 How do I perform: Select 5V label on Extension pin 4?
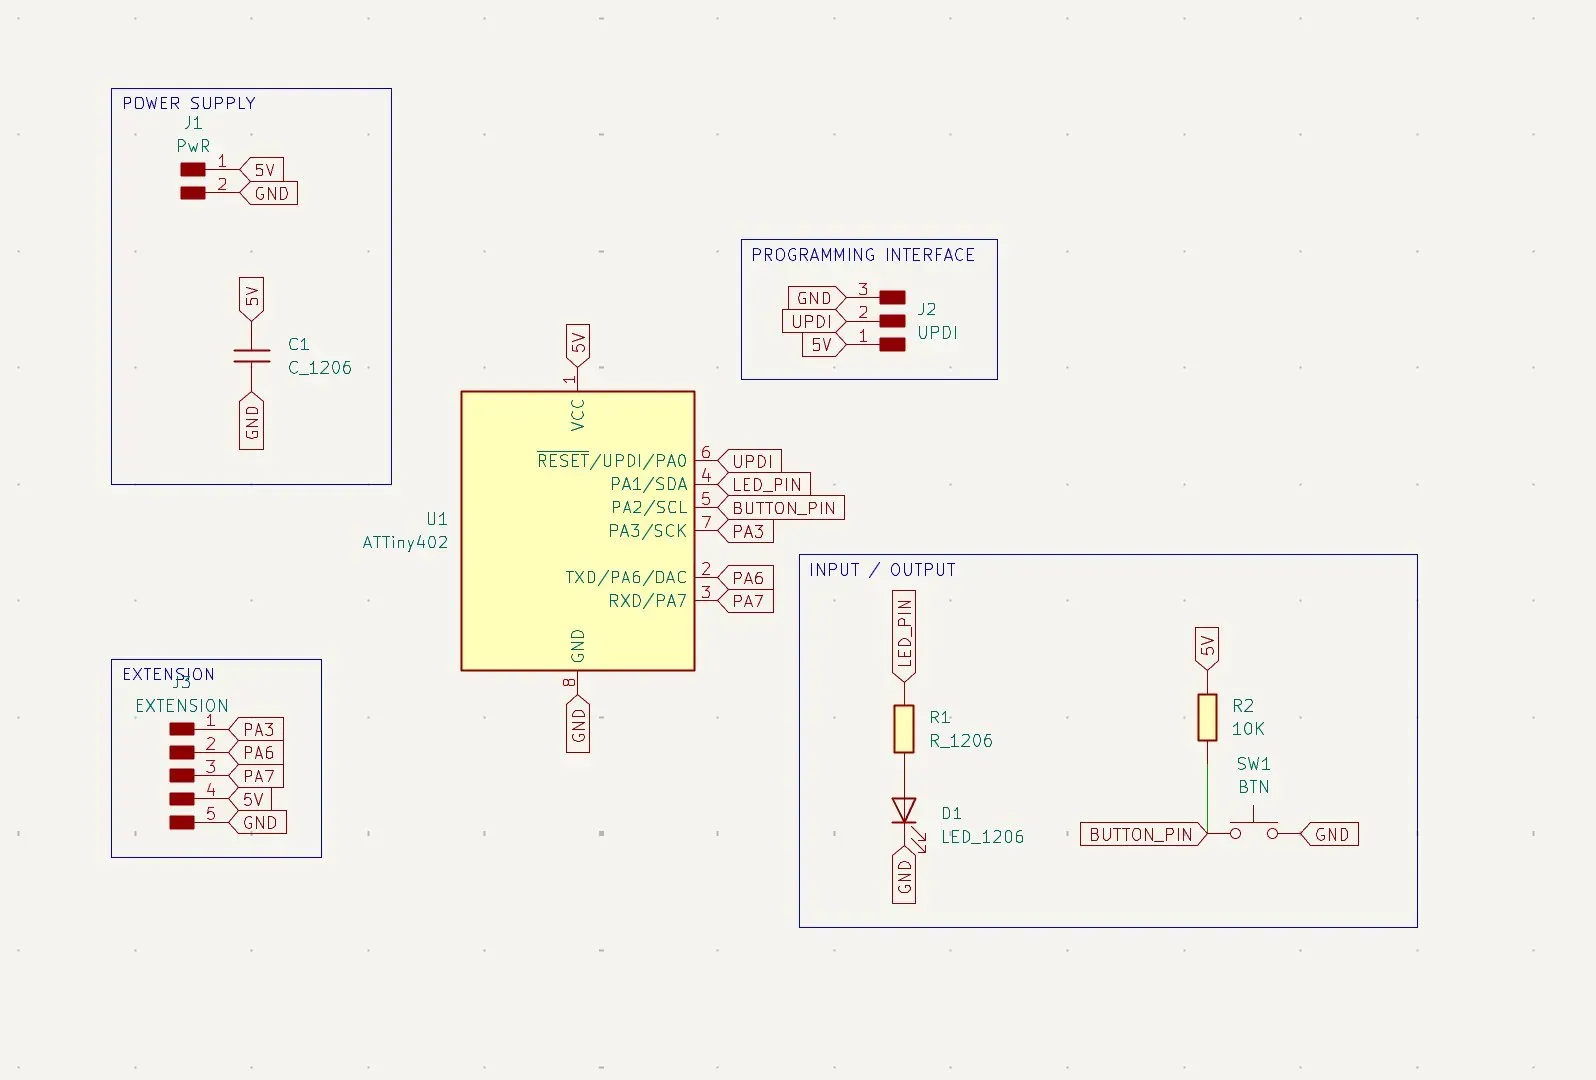click(x=251, y=799)
